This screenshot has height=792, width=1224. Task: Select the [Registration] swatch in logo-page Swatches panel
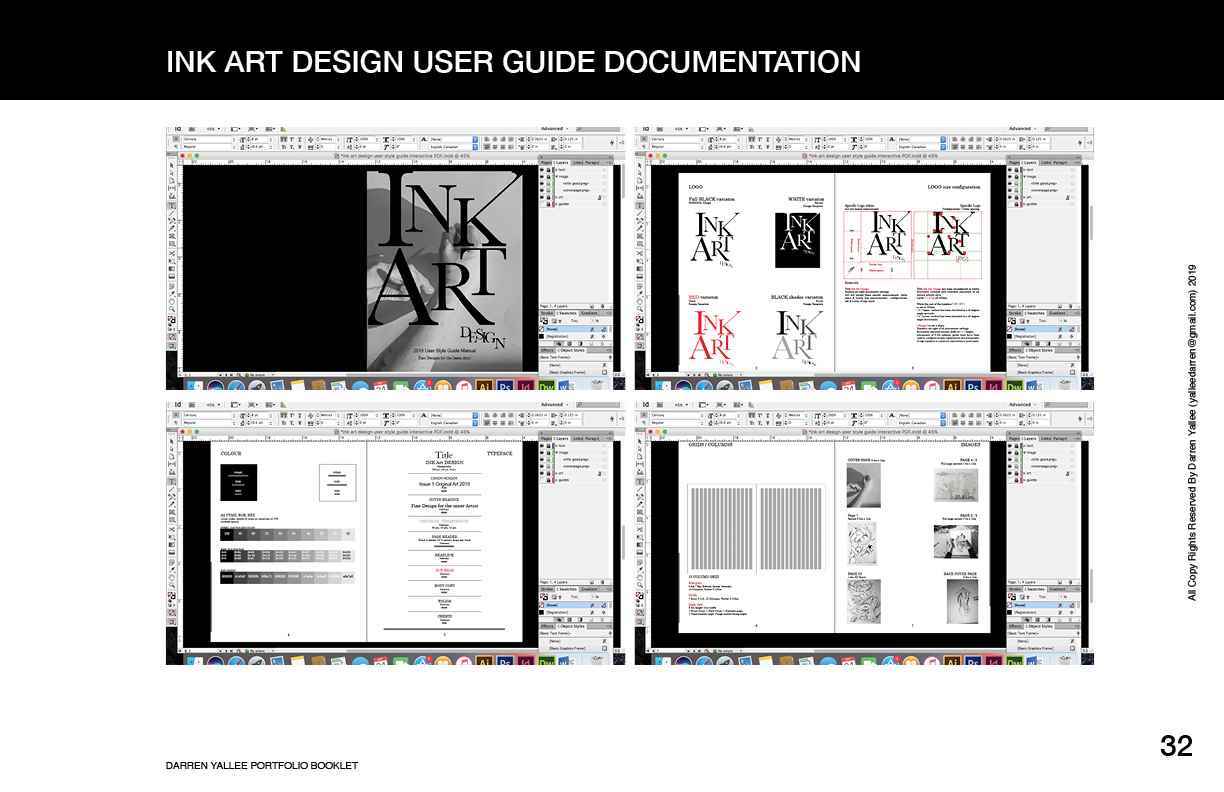(1044, 336)
